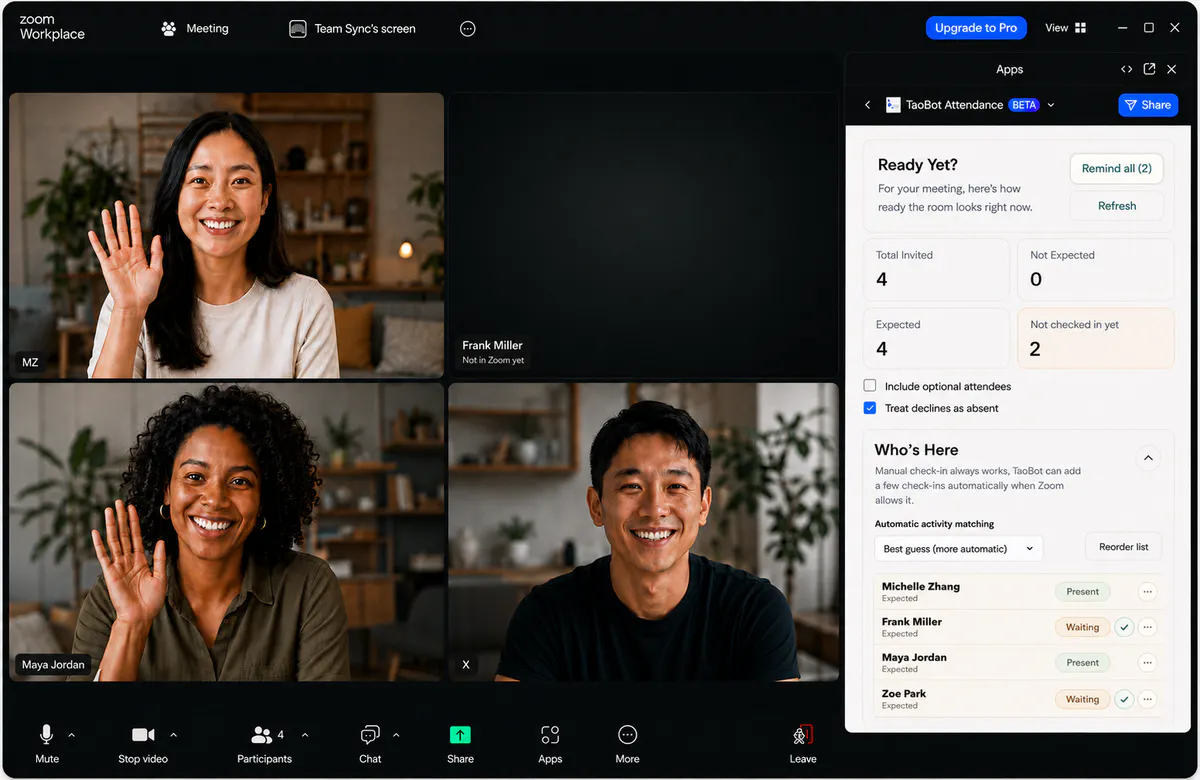Image resolution: width=1200 pixels, height=780 pixels.
Task: Close the Apps side panel
Action: coord(1172,69)
